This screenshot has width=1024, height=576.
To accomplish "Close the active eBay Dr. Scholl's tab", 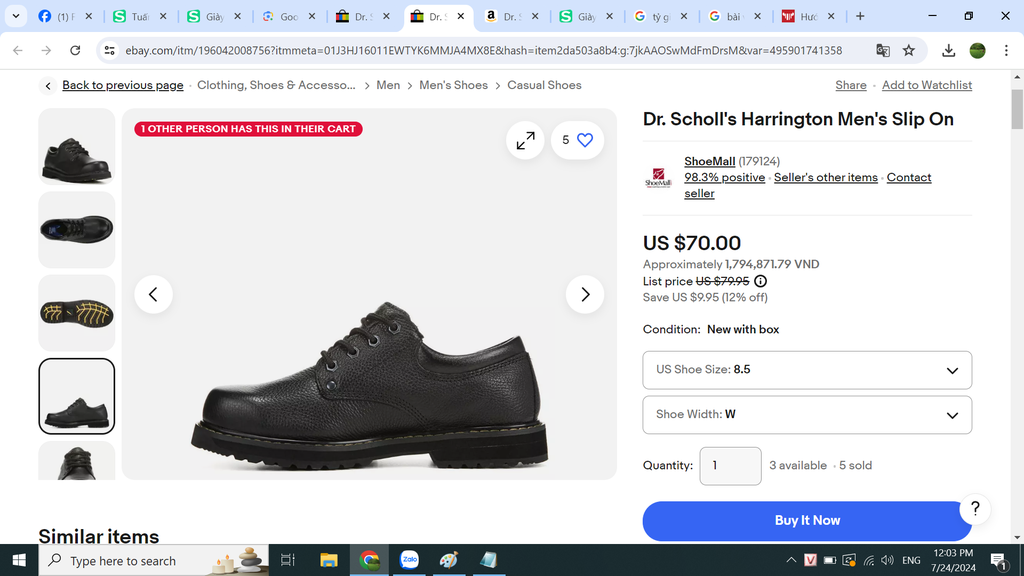I will [x=460, y=16].
